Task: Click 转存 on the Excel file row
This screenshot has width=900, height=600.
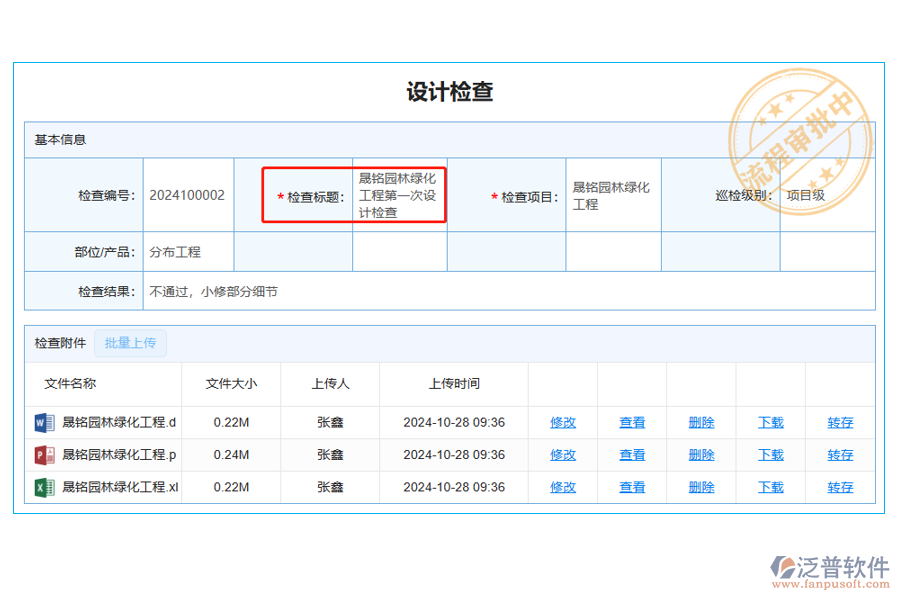Action: click(840, 487)
